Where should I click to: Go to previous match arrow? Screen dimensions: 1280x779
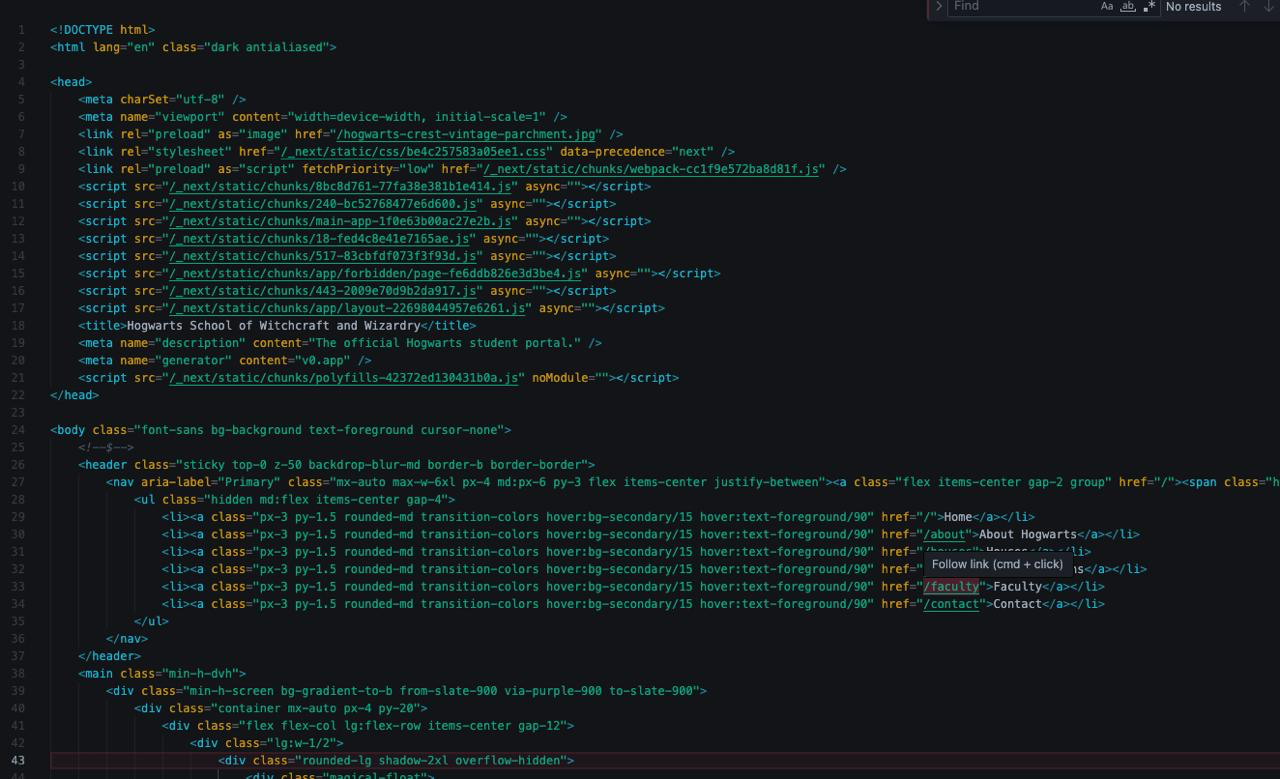pyautogui.click(x=1245, y=7)
